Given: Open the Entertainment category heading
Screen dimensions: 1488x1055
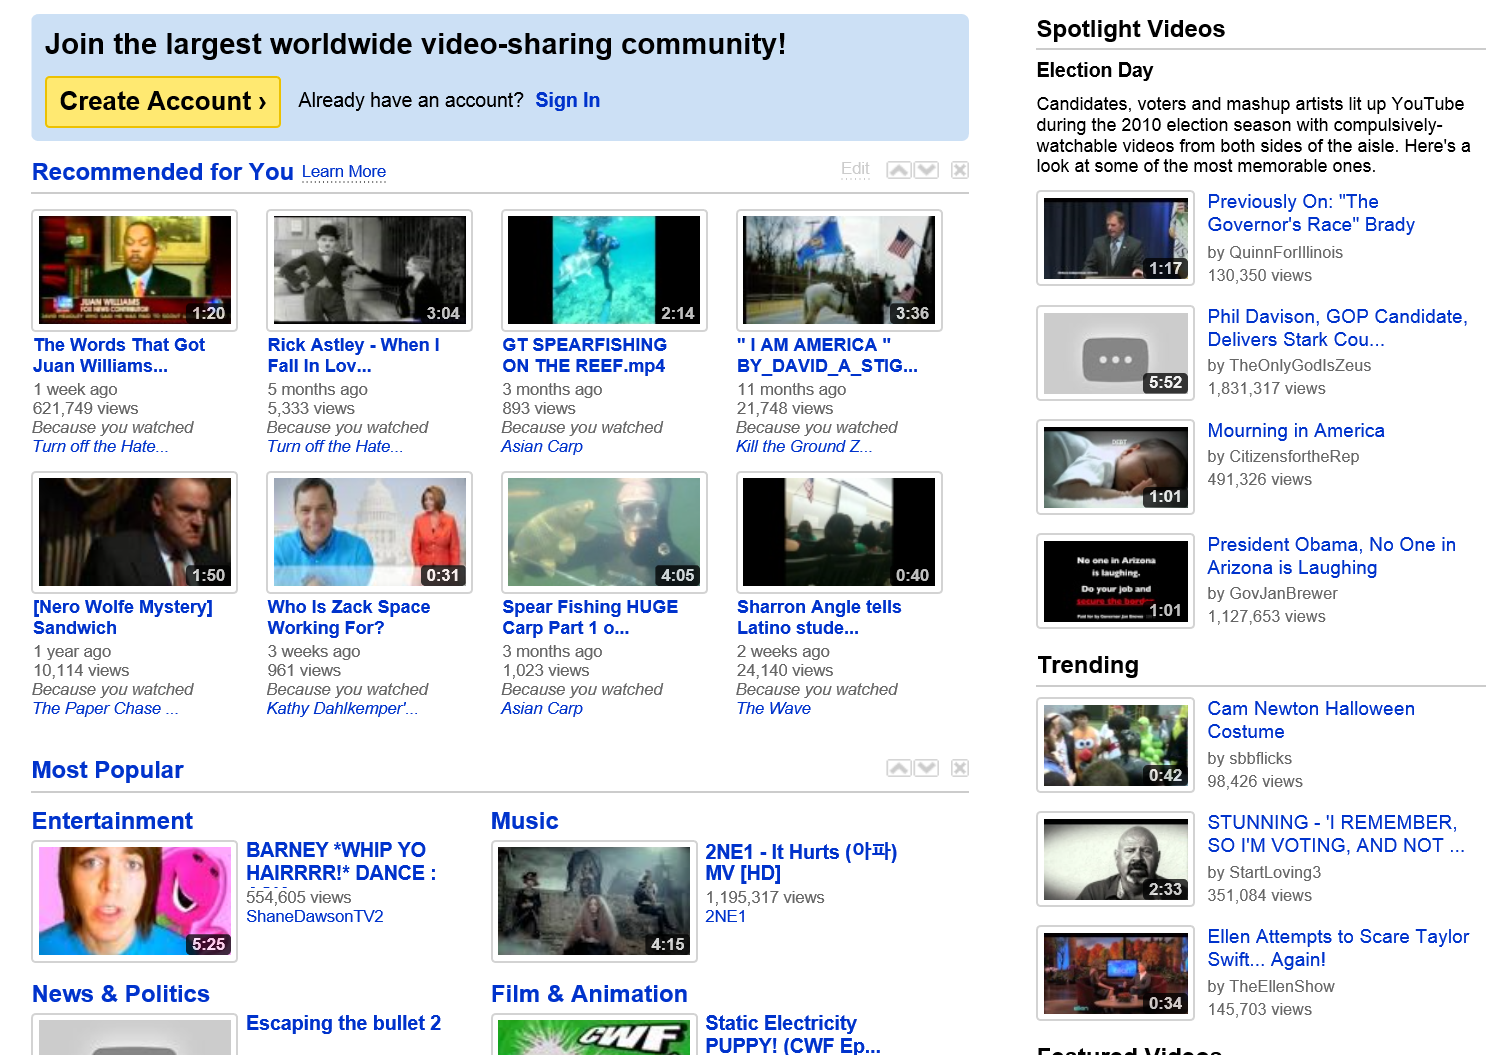Looking at the screenshot, I should 112,821.
